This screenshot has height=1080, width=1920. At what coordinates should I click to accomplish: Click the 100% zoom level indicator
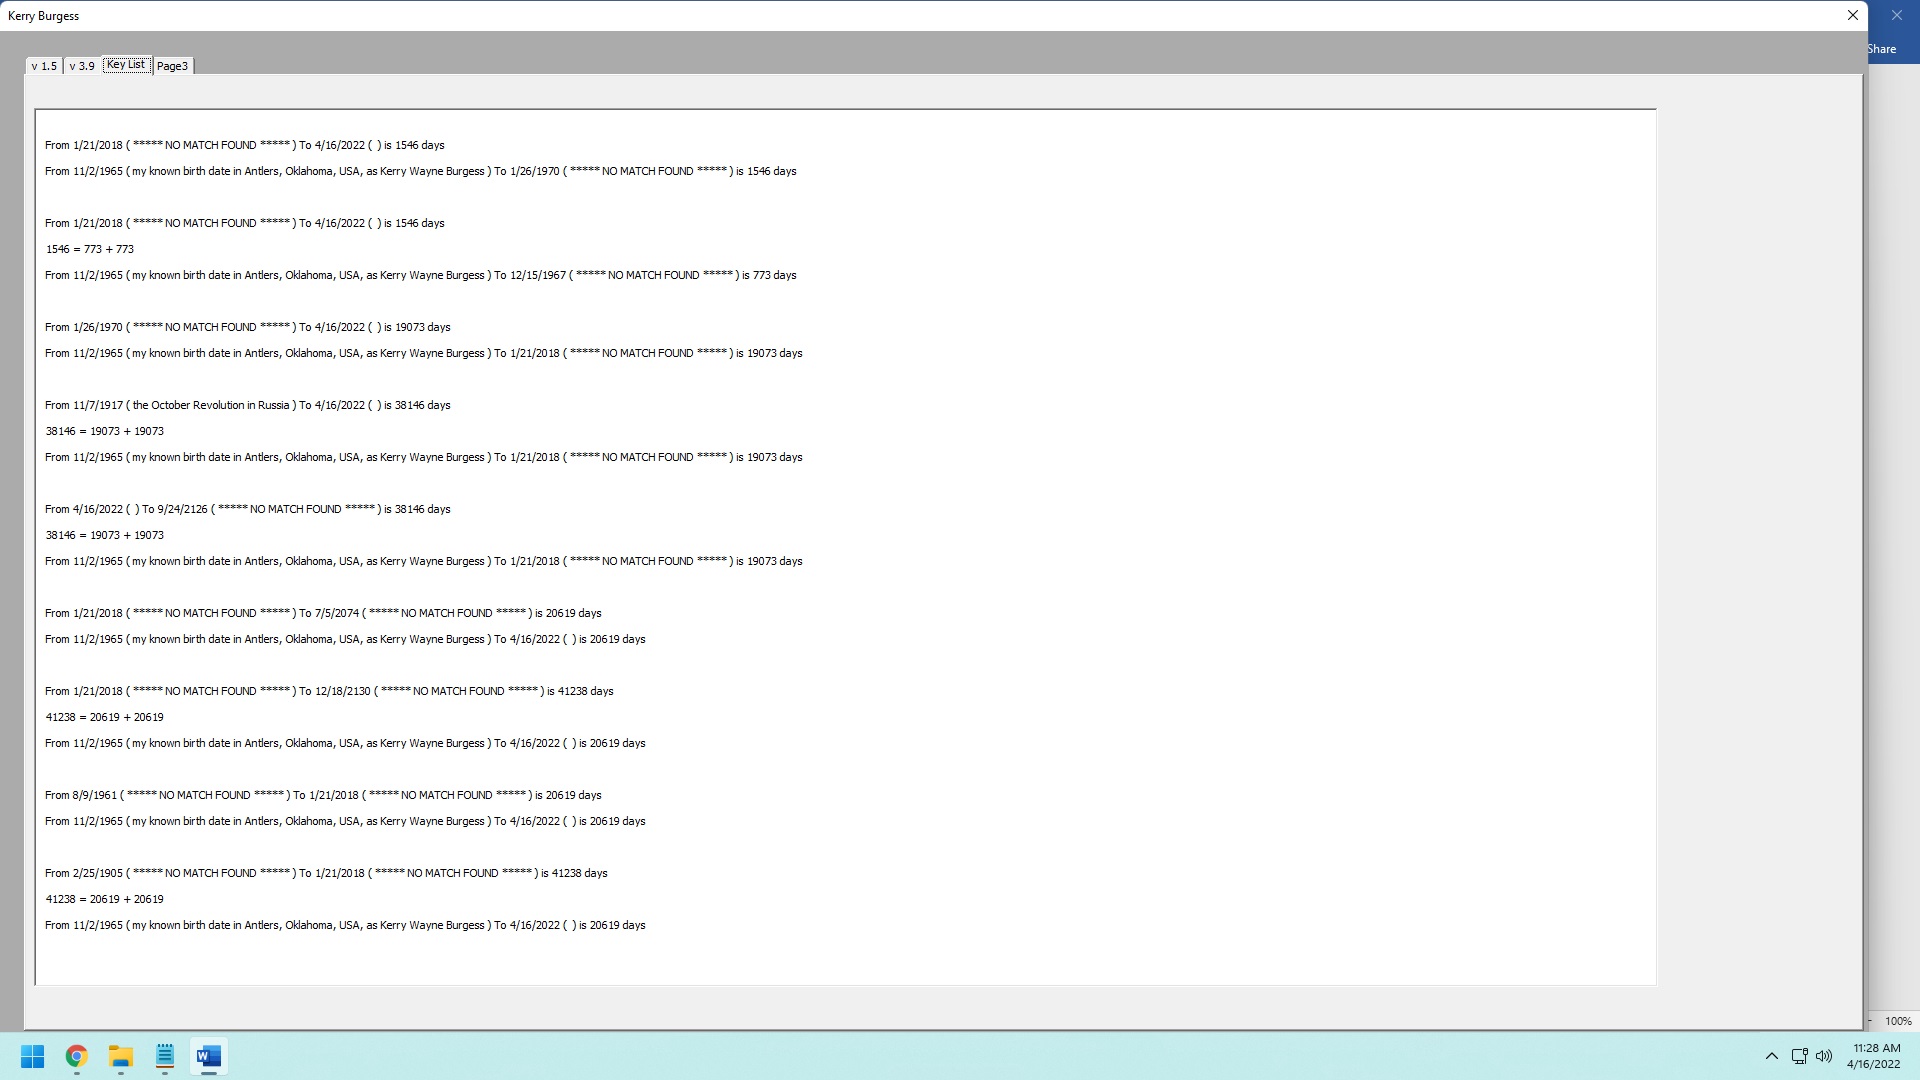pyautogui.click(x=1898, y=1021)
